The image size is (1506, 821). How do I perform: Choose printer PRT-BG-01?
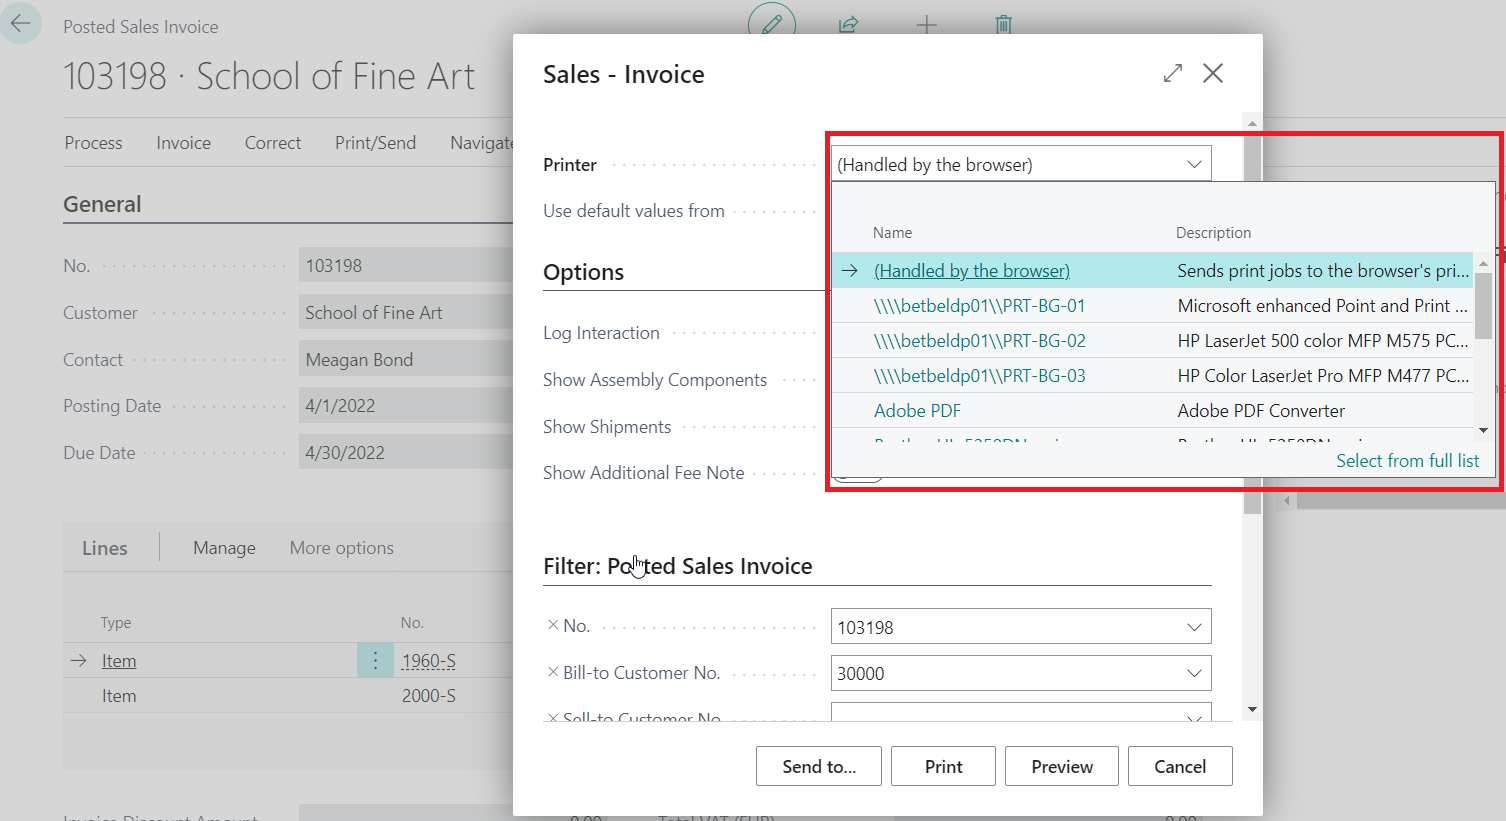pos(979,306)
